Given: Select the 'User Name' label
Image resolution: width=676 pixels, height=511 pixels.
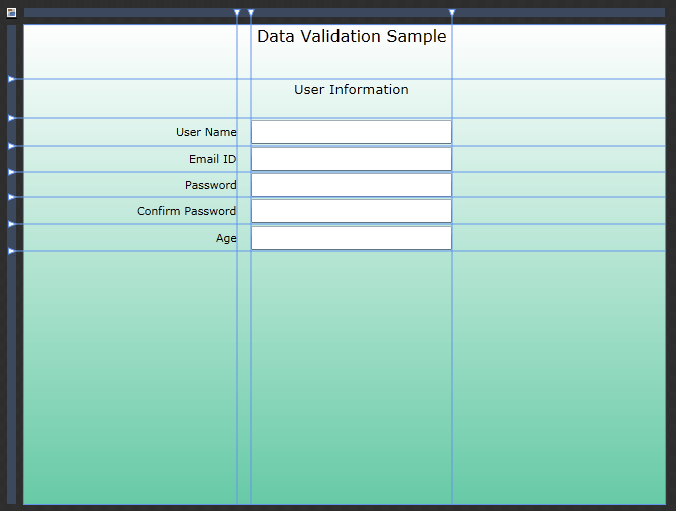Looking at the screenshot, I should tap(206, 132).
